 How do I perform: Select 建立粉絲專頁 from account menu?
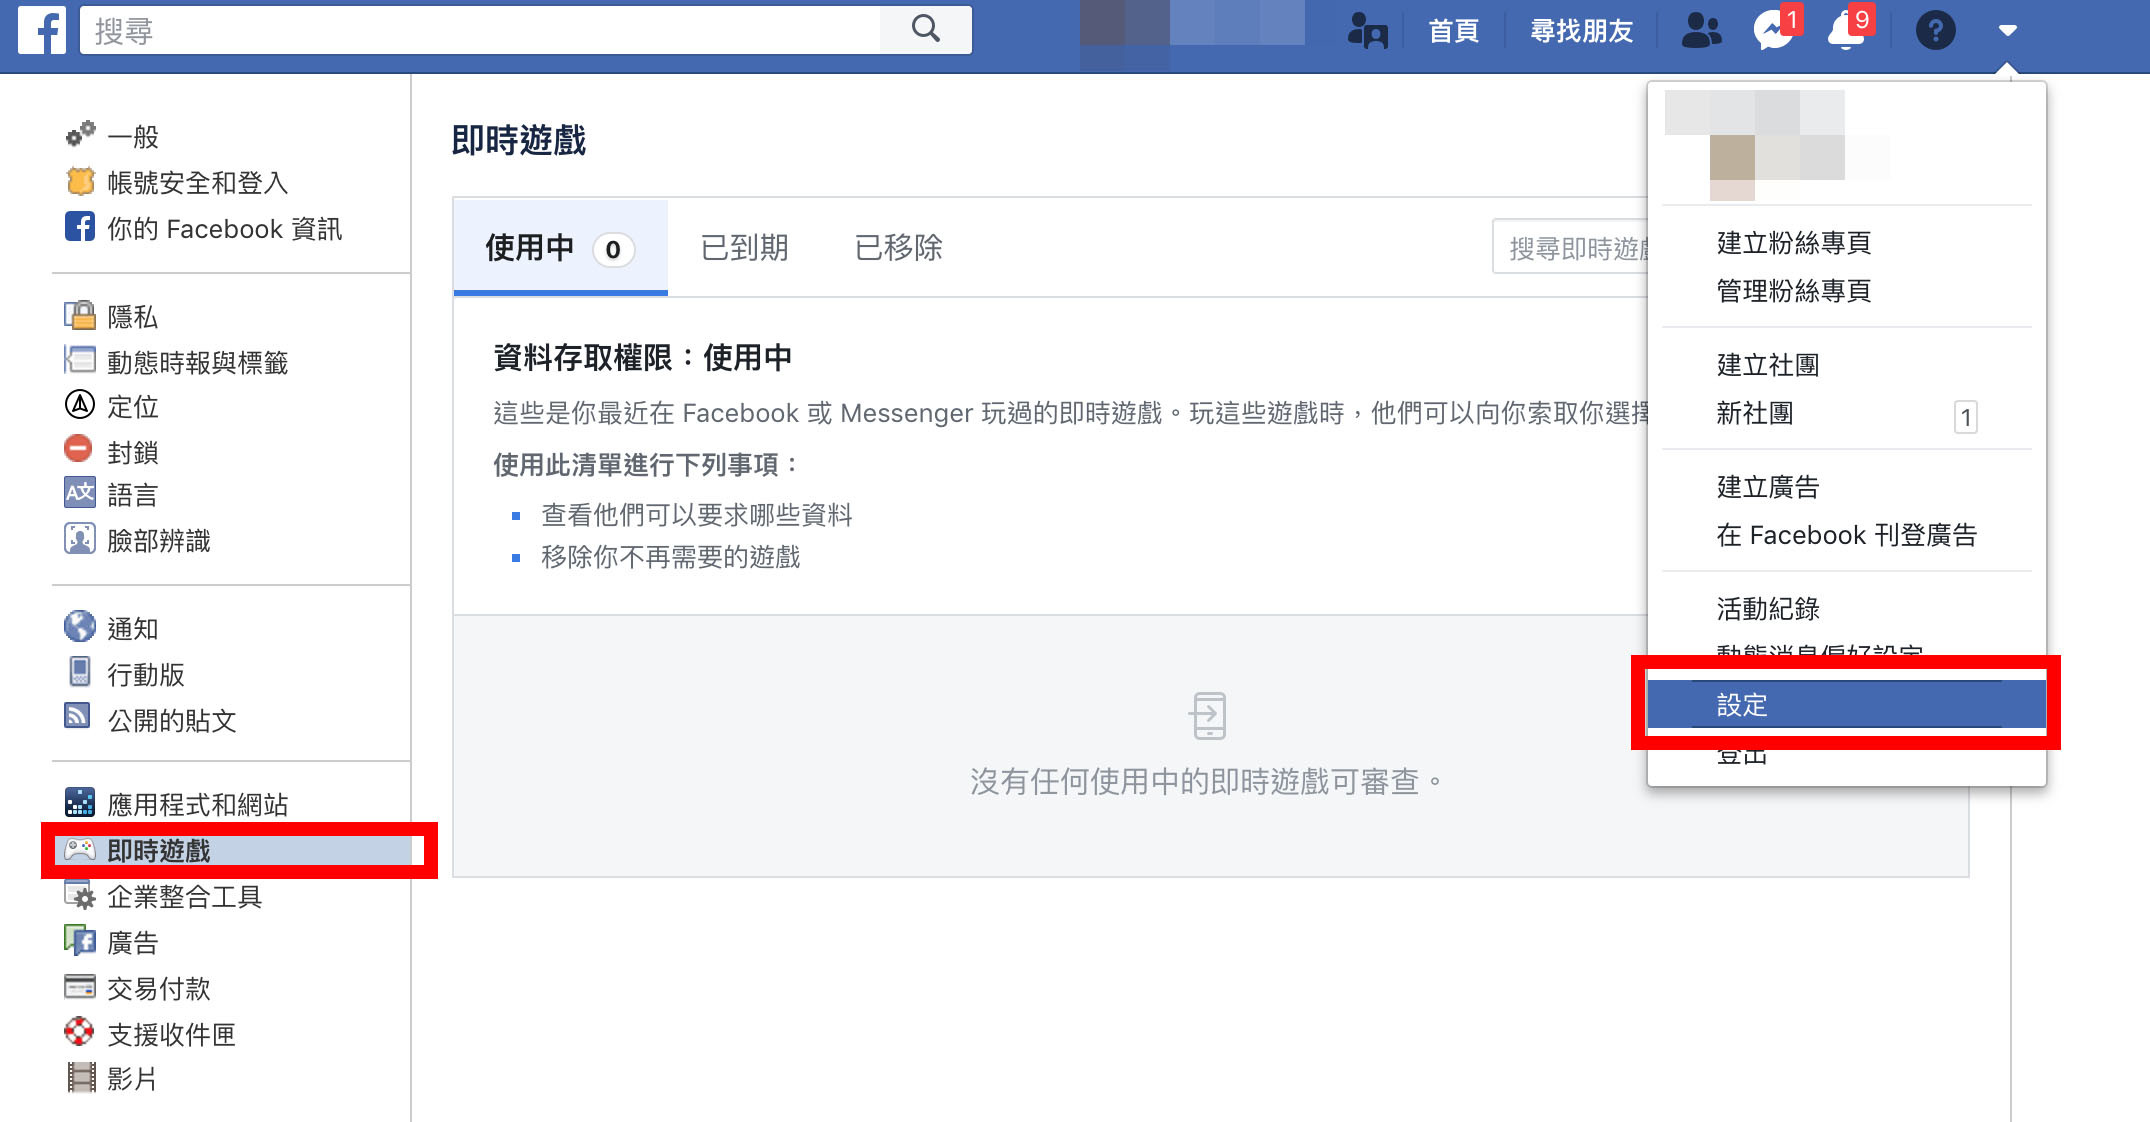[1794, 242]
